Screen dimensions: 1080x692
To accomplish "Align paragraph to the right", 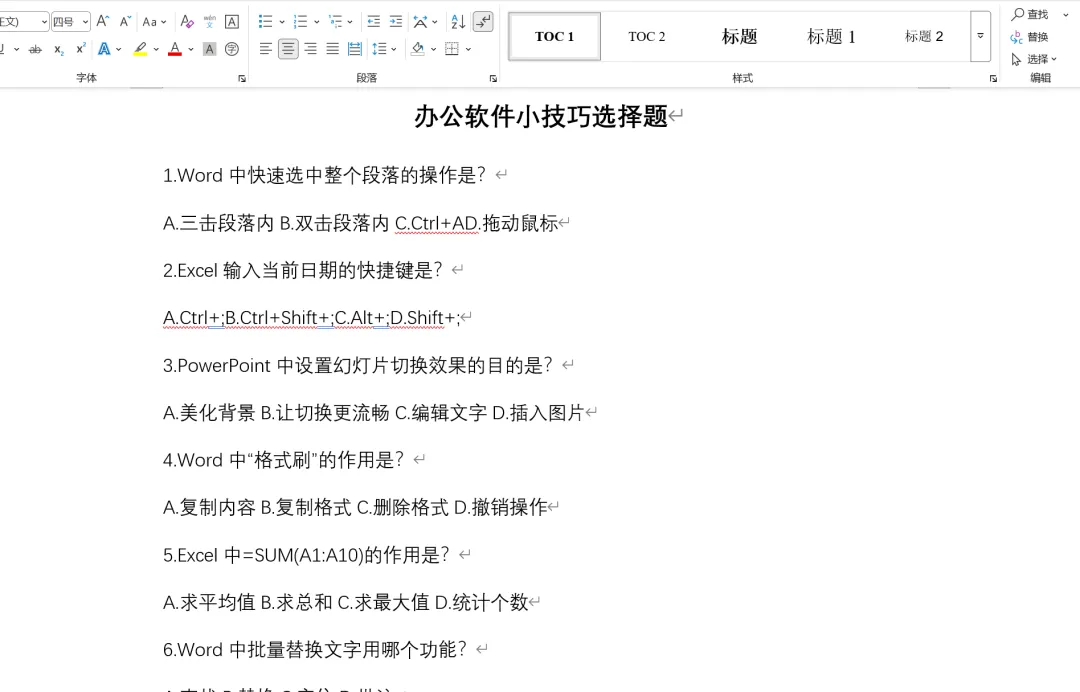I will [311, 49].
